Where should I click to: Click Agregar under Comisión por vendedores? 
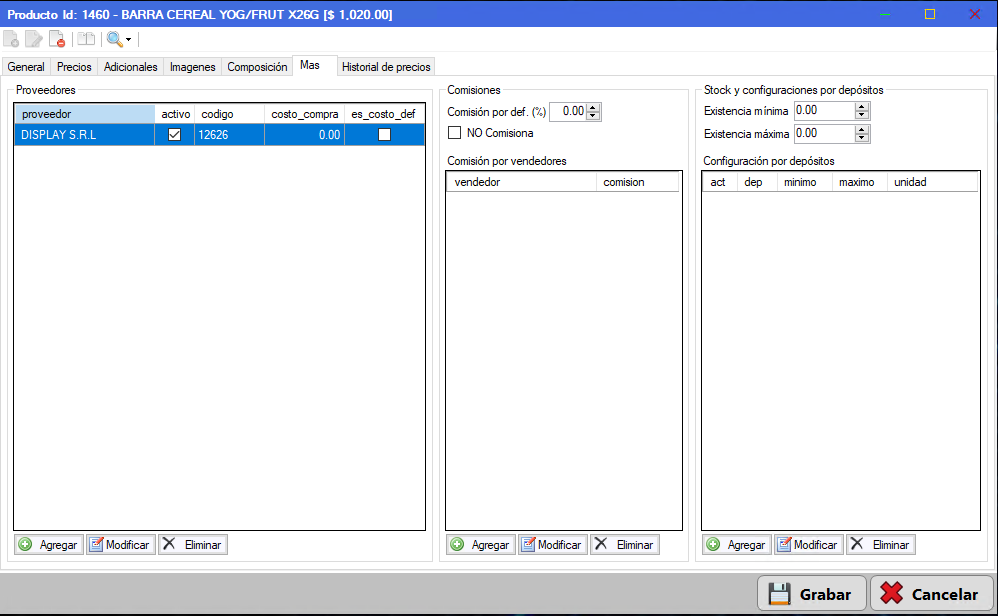pyautogui.click(x=481, y=545)
